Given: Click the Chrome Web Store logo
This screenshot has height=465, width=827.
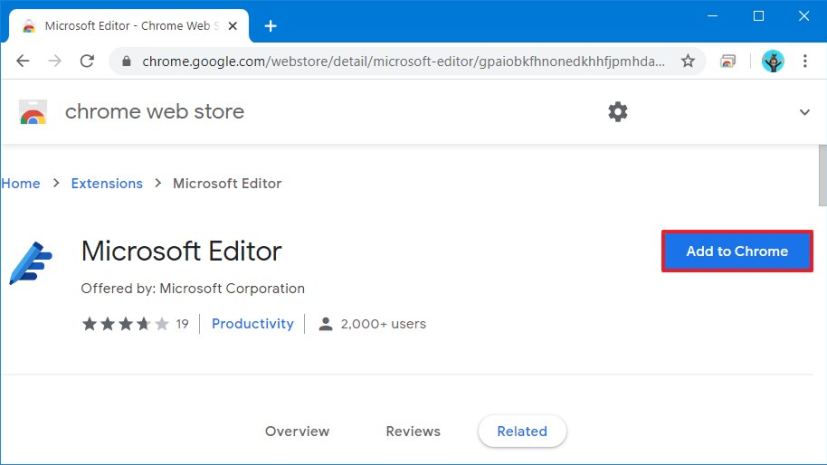Looking at the screenshot, I should tap(33, 112).
